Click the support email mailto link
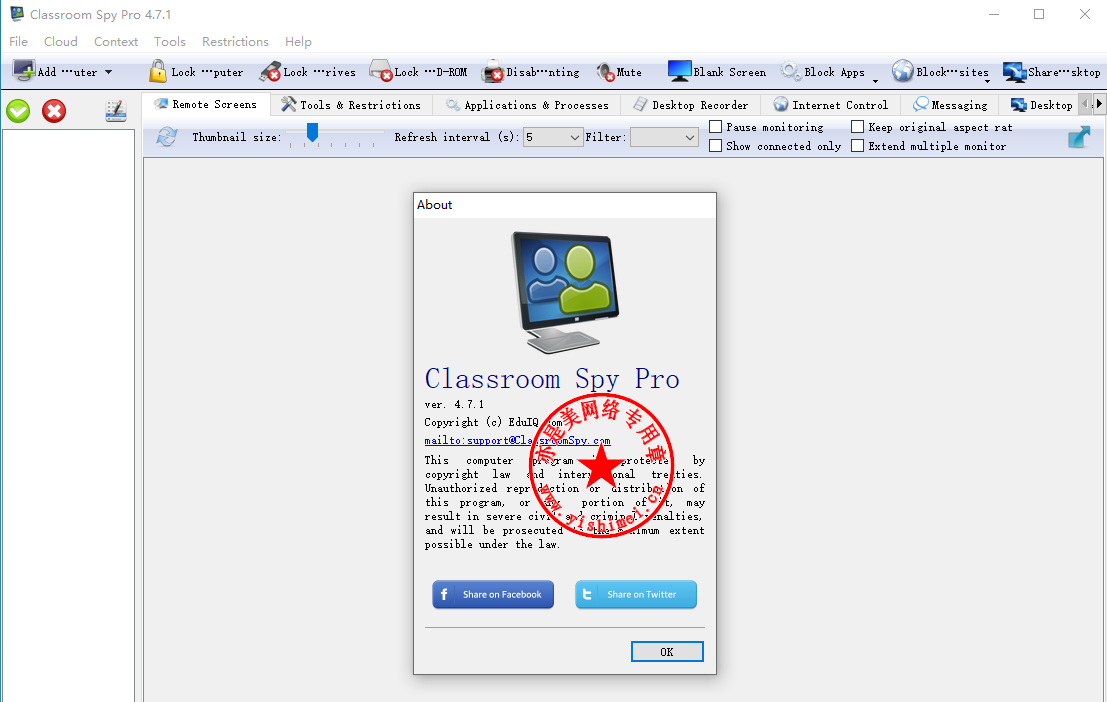Viewport: 1107px width, 702px height. tap(517, 440)
